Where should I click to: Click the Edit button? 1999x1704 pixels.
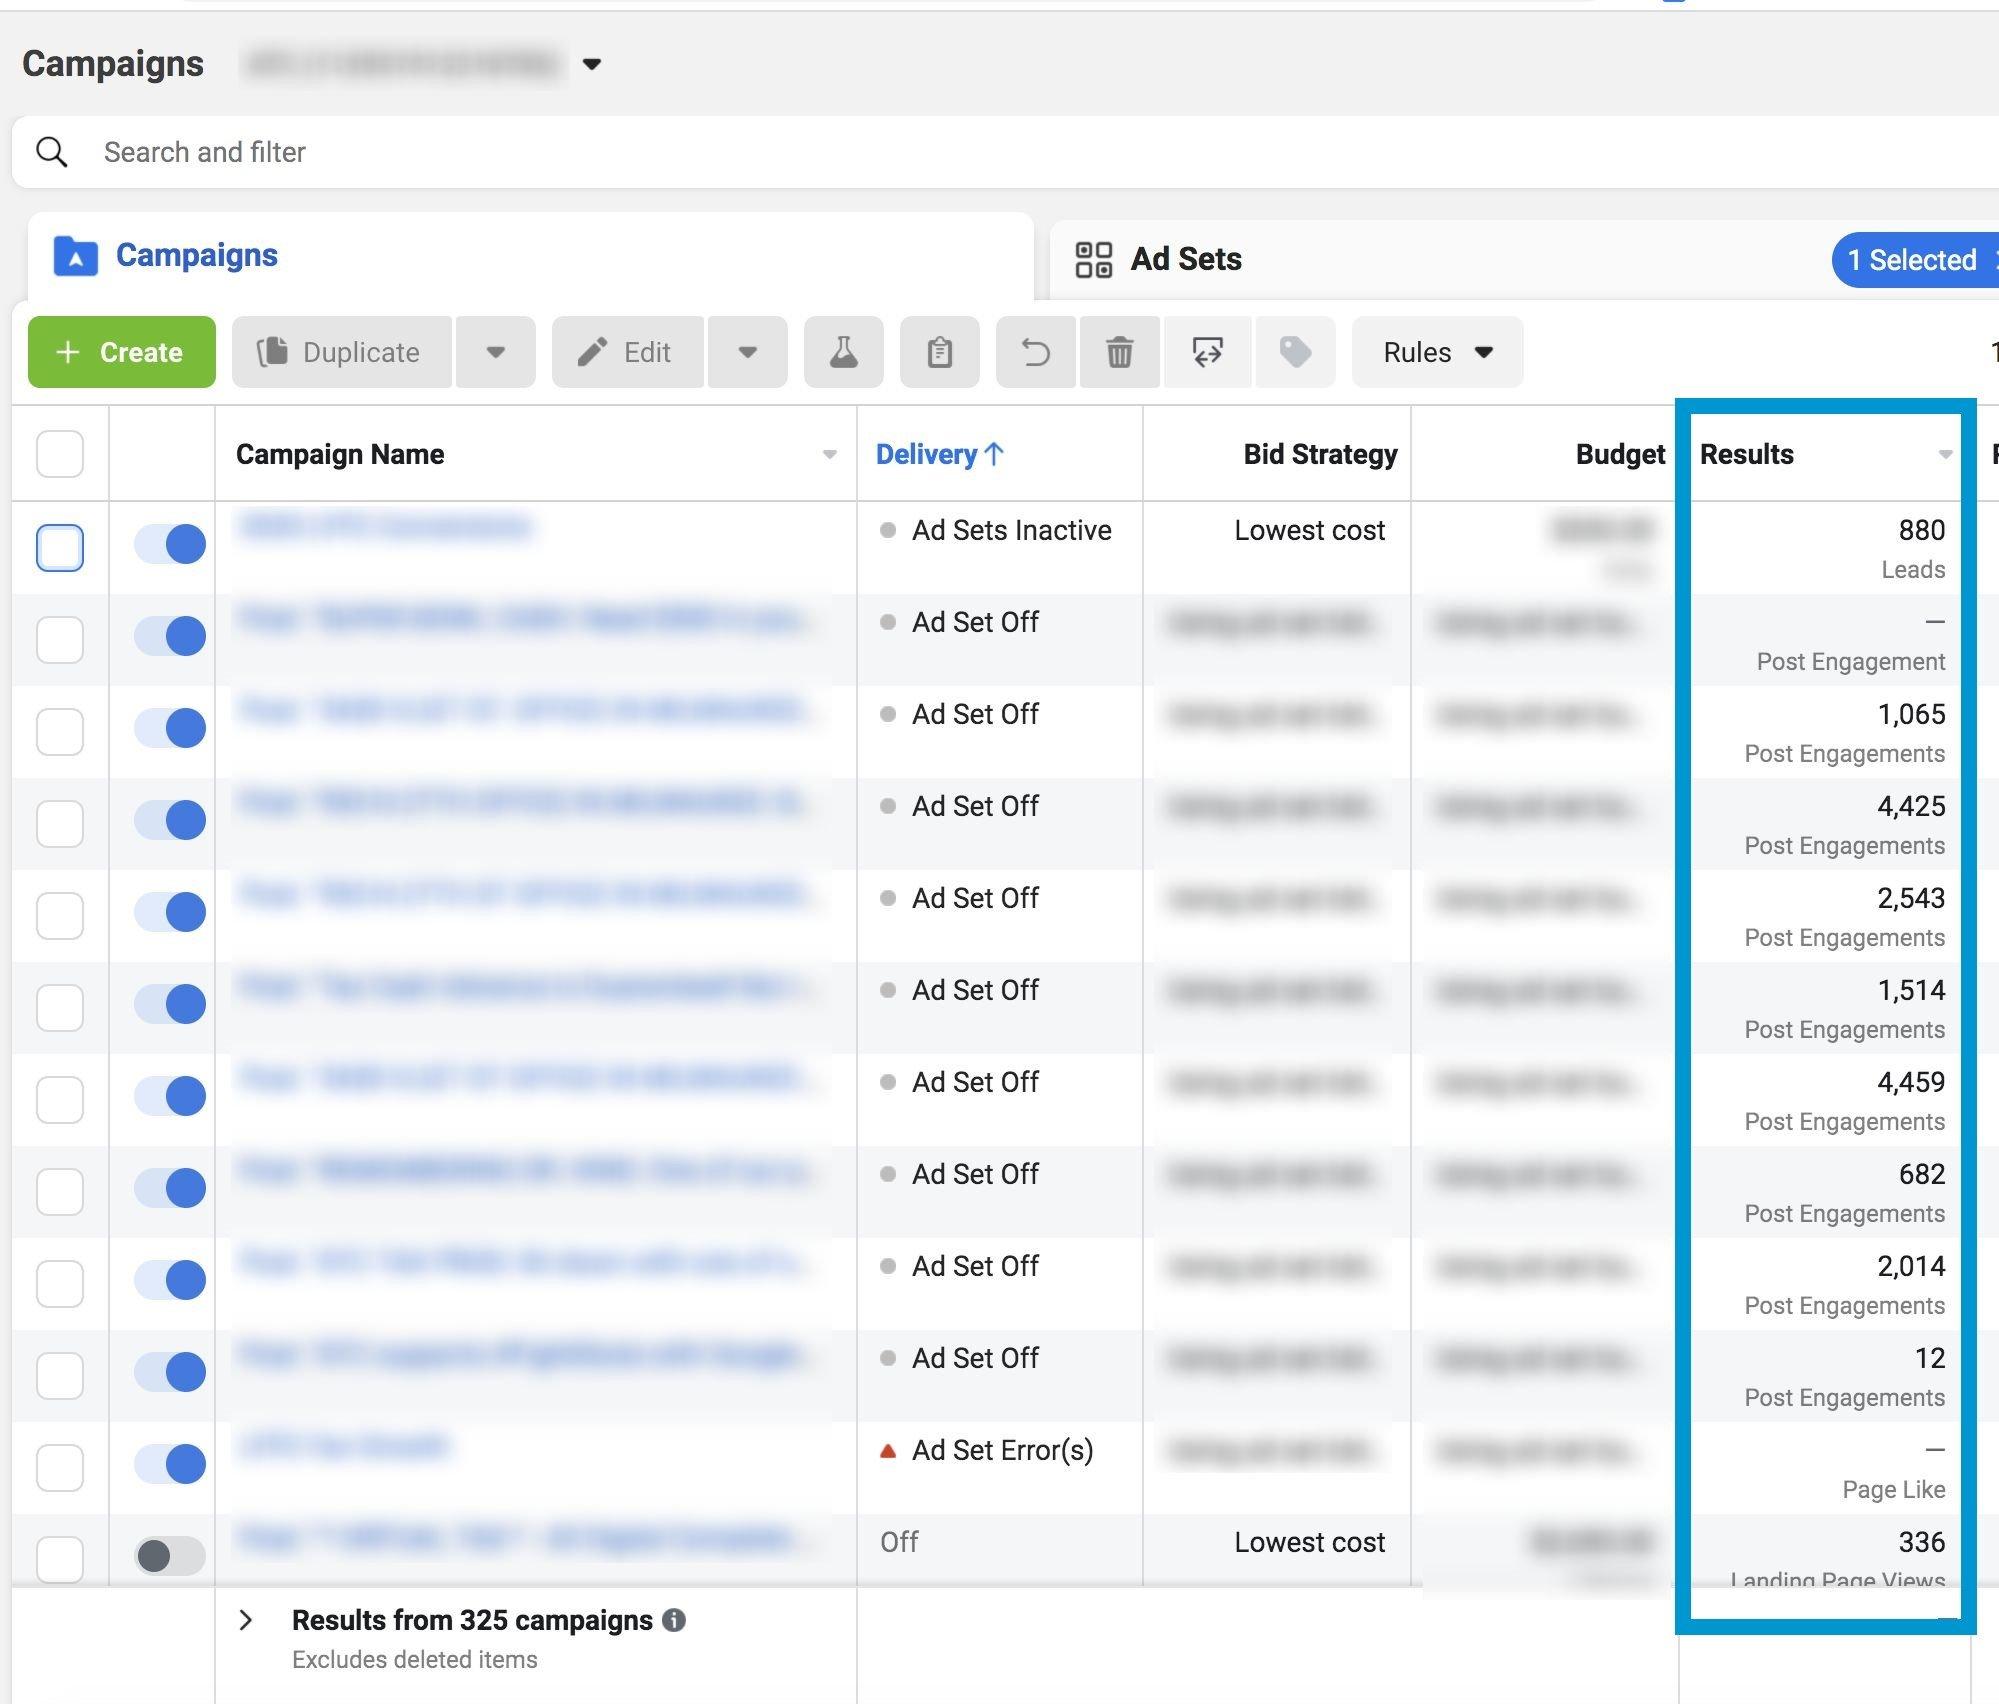point(627,352)
